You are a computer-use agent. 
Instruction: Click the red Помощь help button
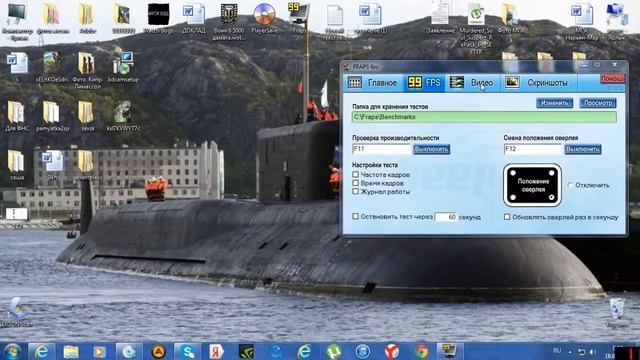[612, 78]
